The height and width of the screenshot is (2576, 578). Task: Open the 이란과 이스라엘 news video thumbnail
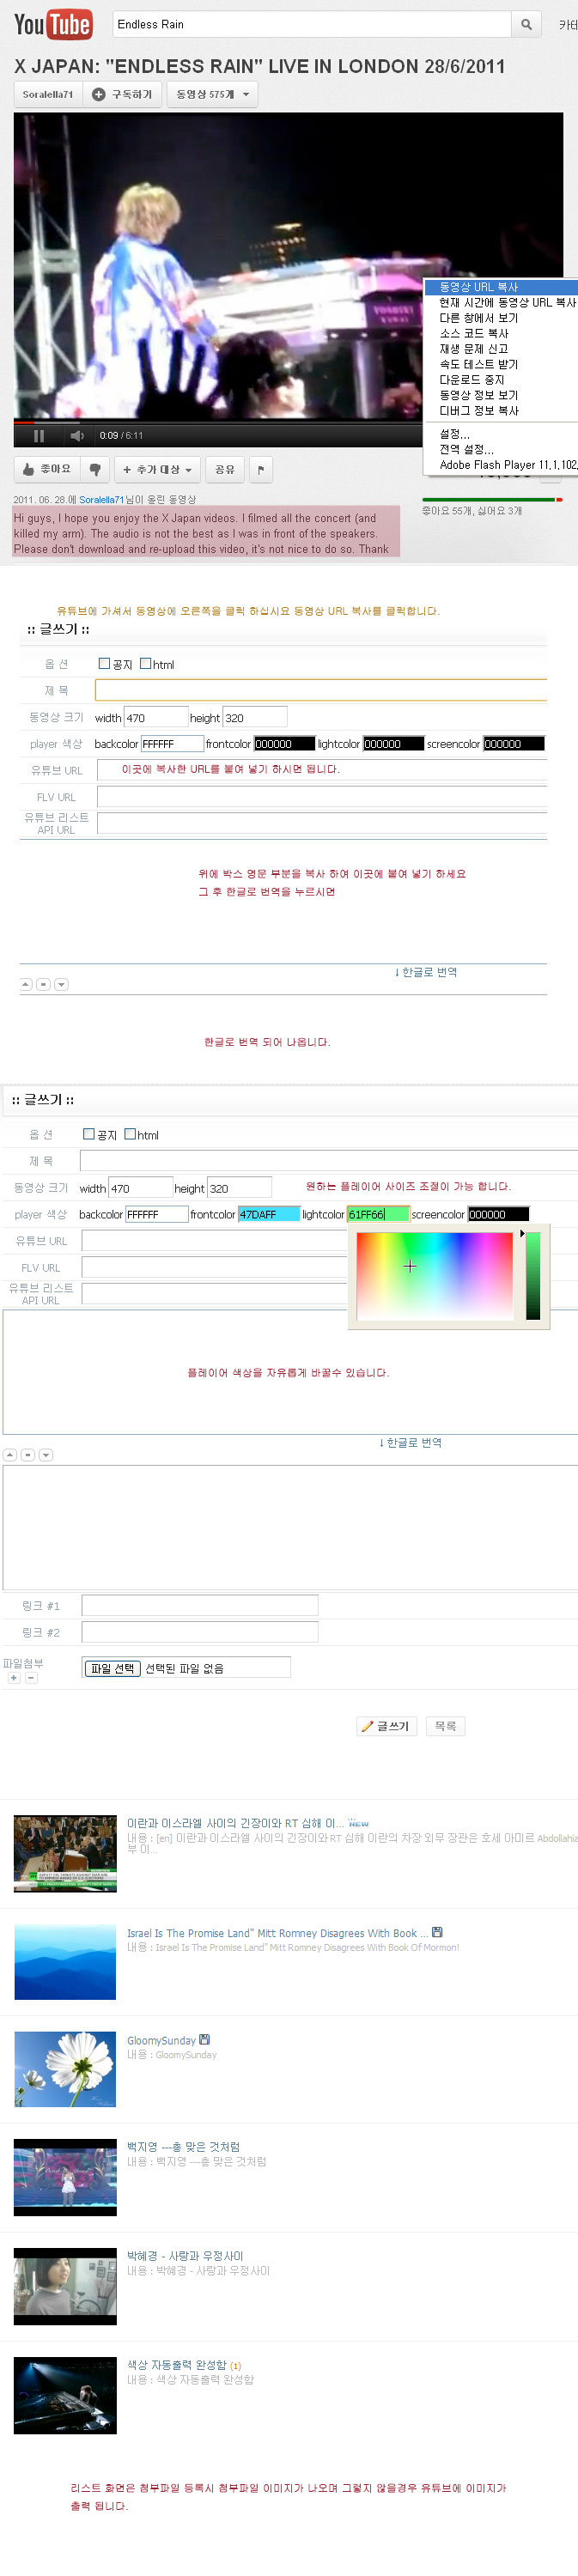click(x=65, y=1854)
